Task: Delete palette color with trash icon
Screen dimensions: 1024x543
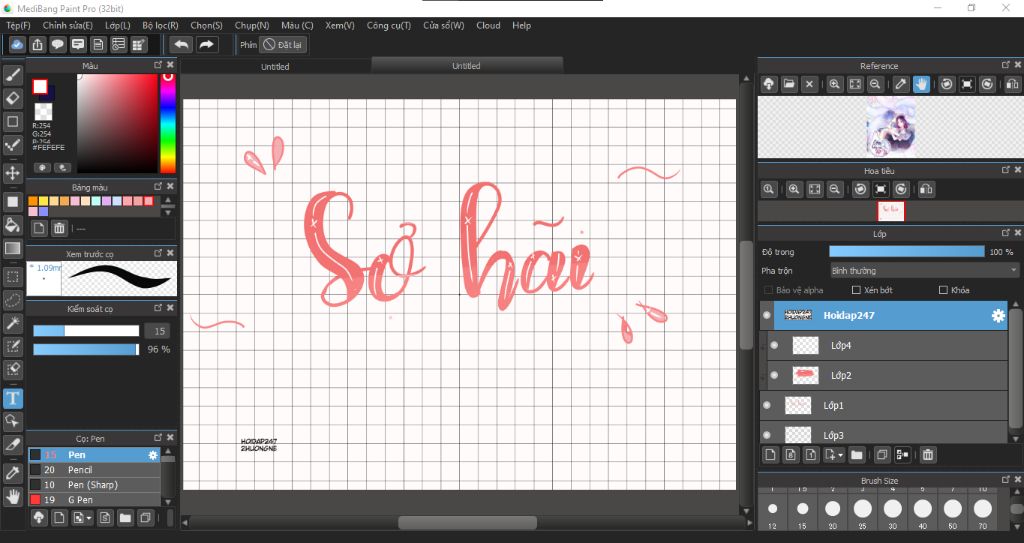Action: click(59, 228)
